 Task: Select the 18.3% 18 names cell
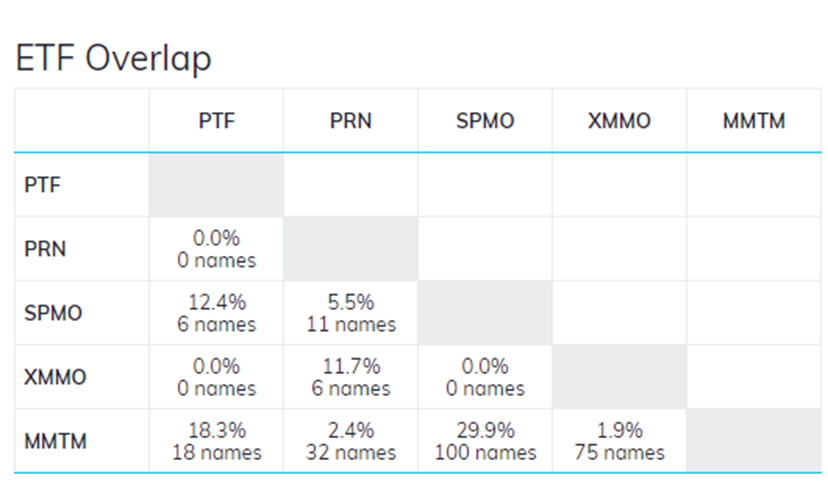216,441
